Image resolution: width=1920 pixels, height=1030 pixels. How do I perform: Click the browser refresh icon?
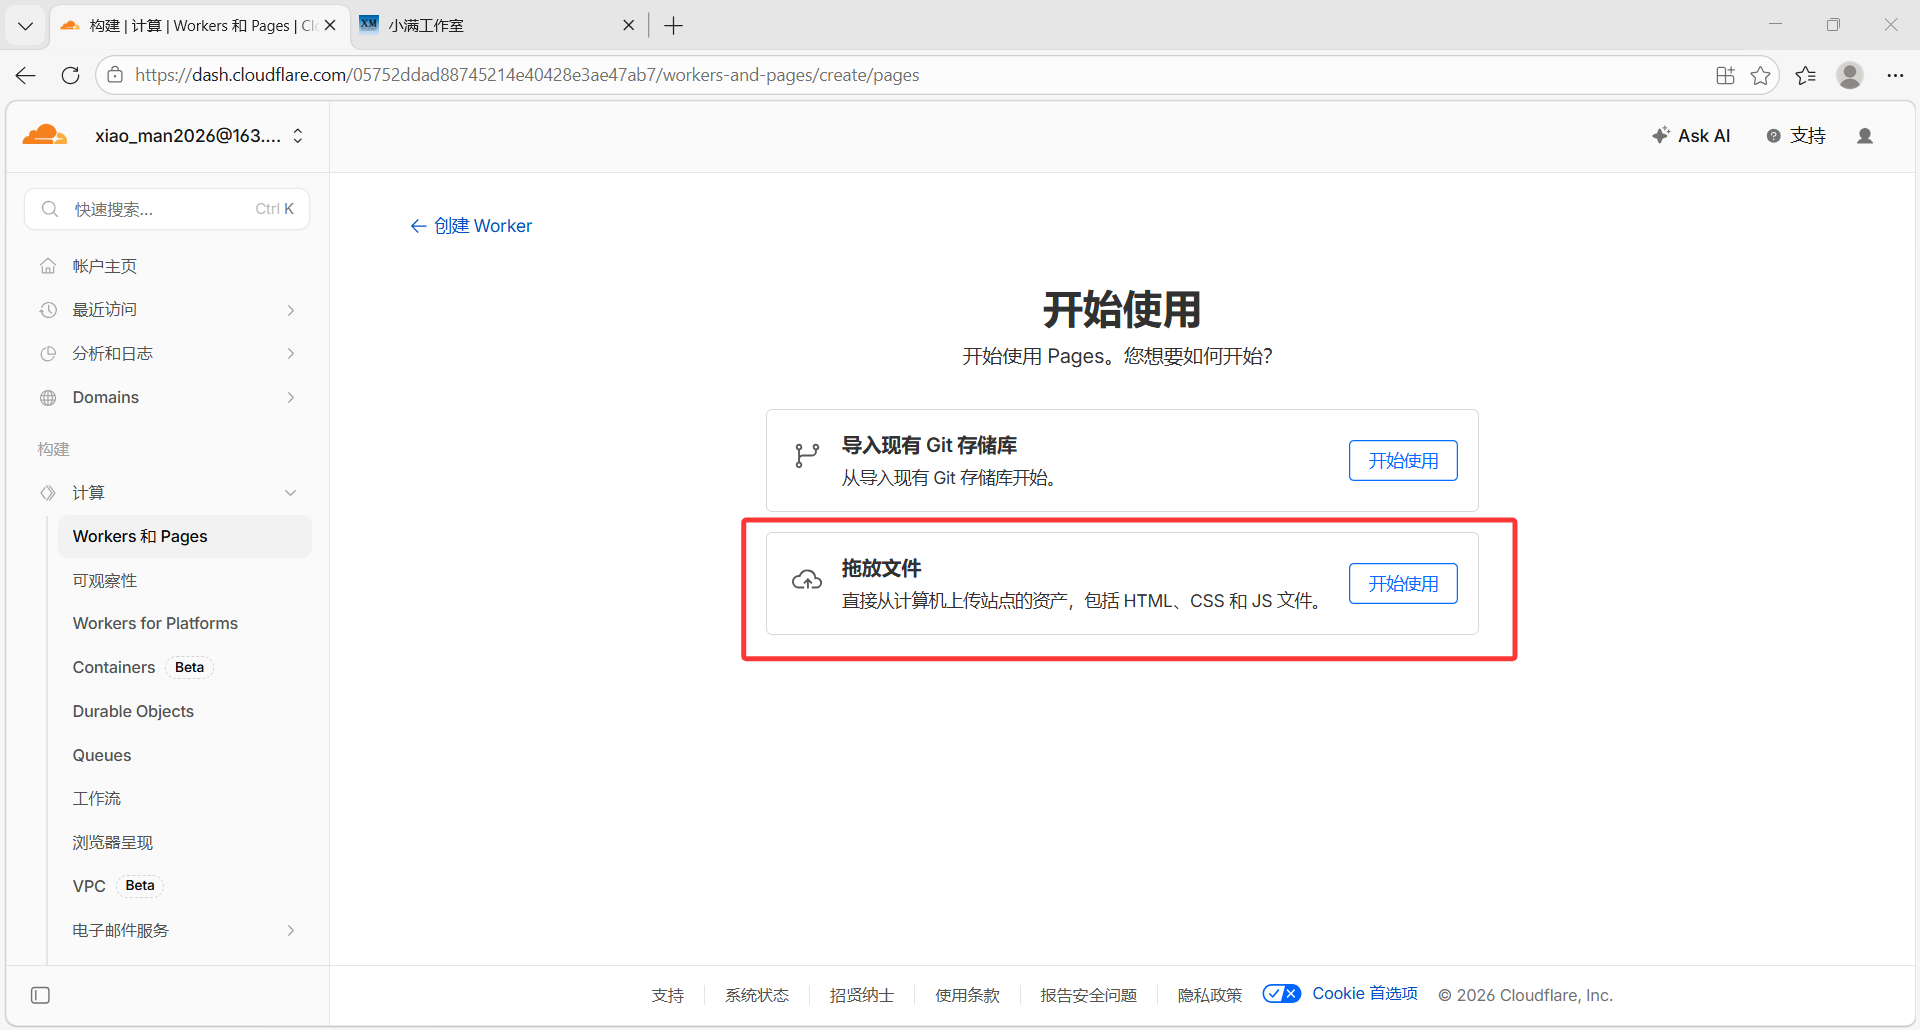tap(70, 75)
